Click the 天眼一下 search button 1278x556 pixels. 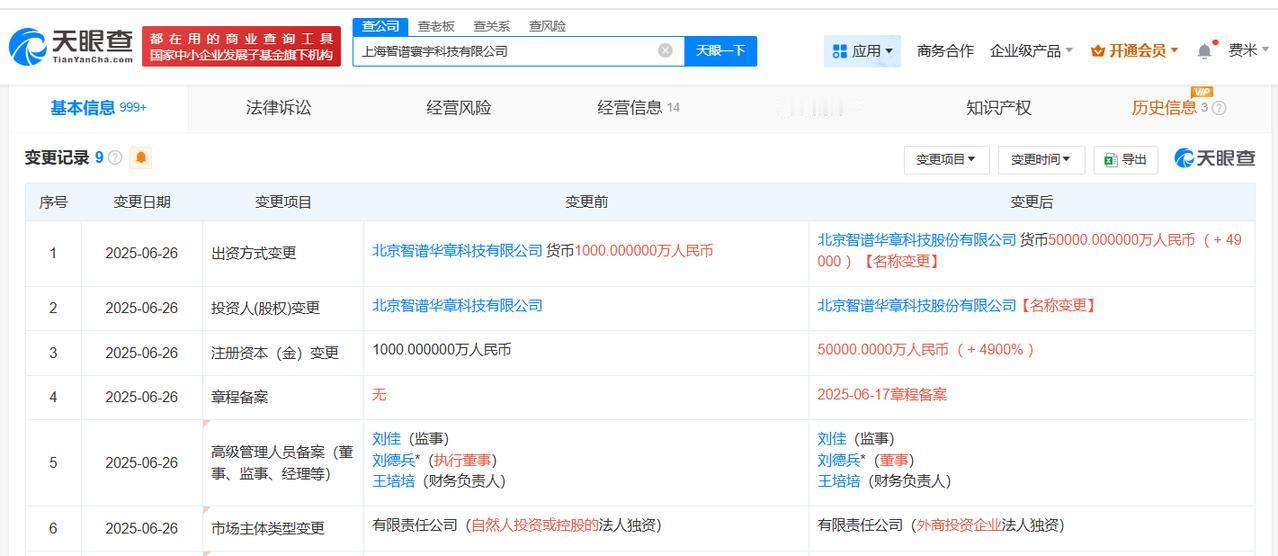click(x=720, y=51)
